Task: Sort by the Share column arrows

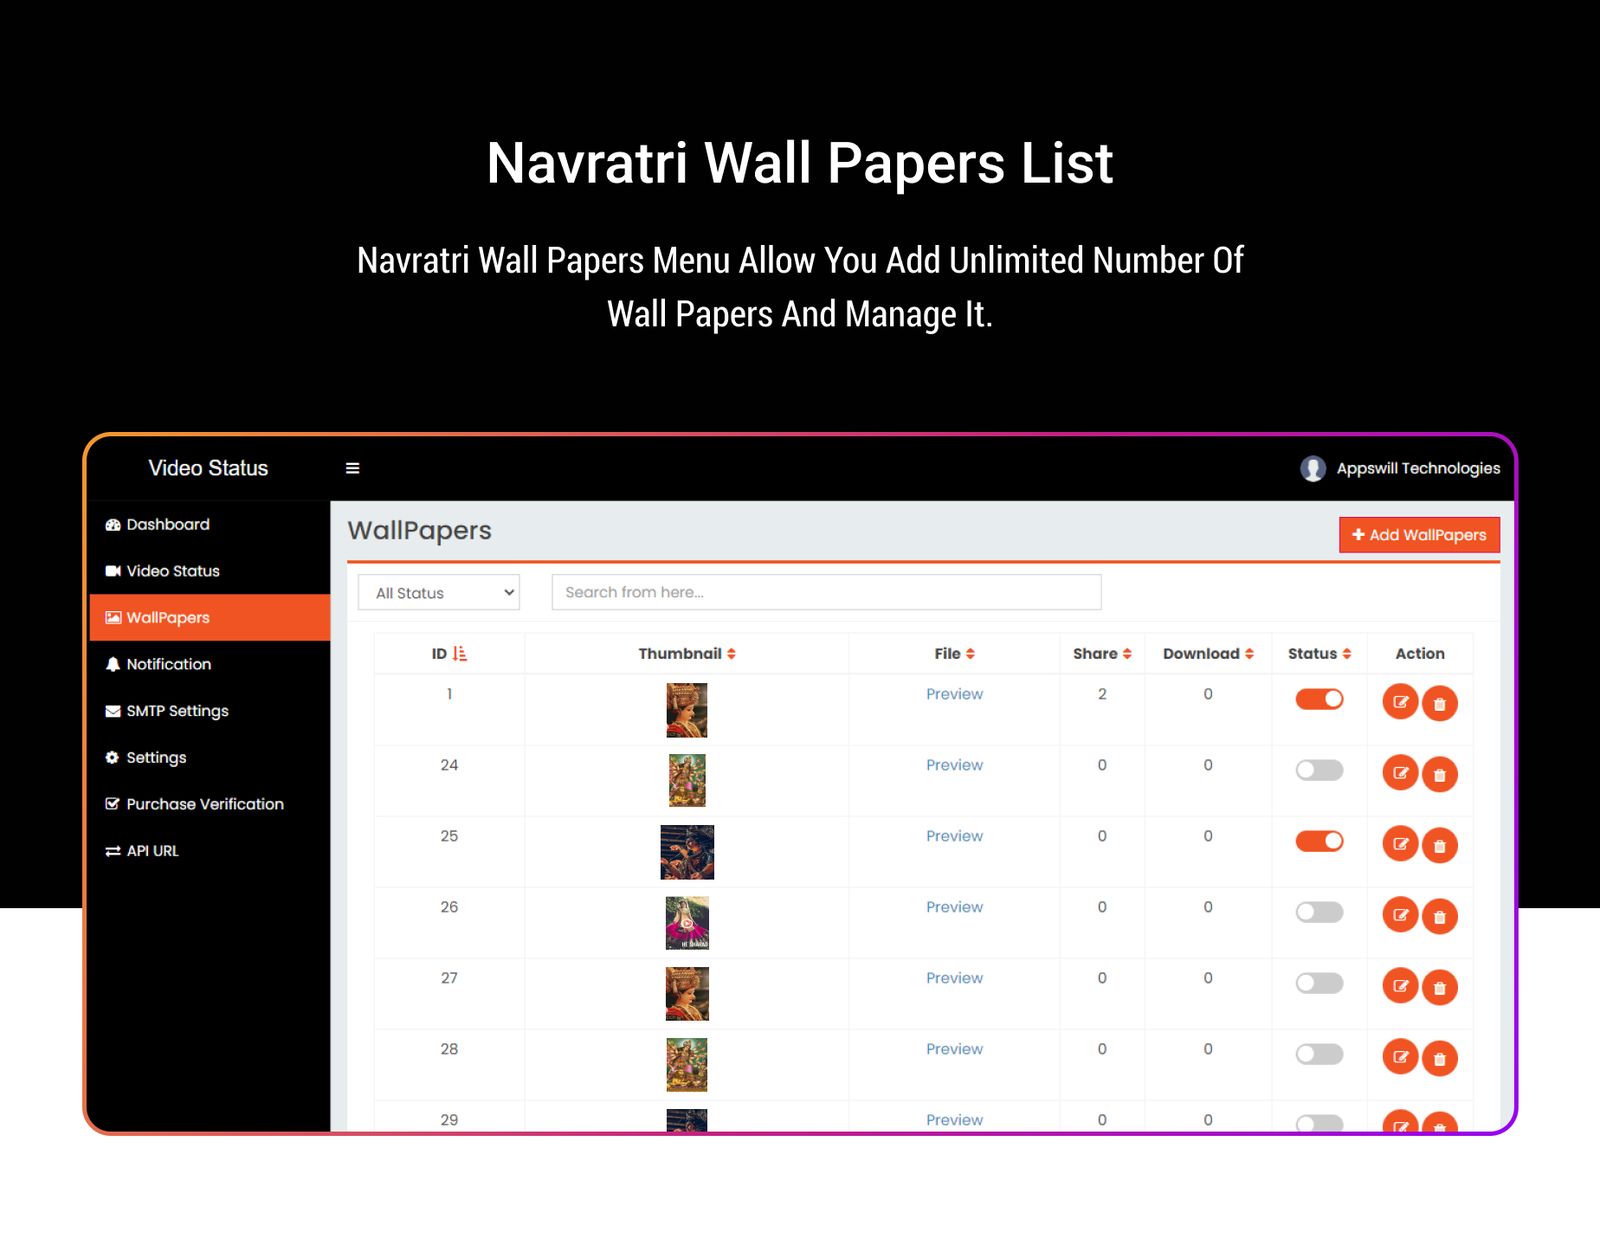Action: click(x=1127, y=654)
